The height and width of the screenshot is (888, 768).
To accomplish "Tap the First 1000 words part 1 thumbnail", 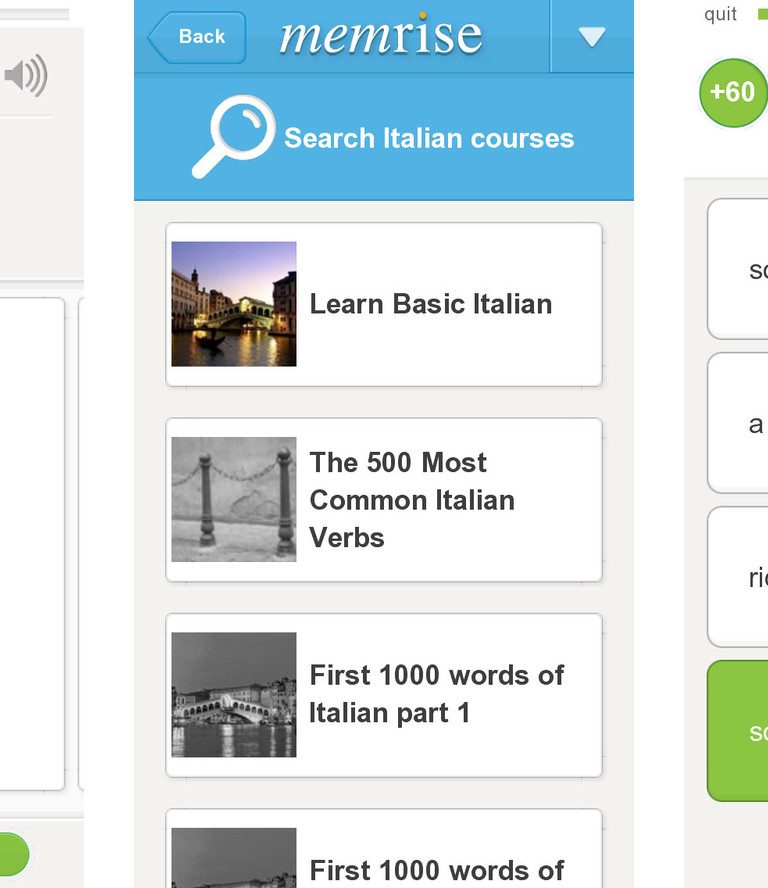I will [234, 694].
